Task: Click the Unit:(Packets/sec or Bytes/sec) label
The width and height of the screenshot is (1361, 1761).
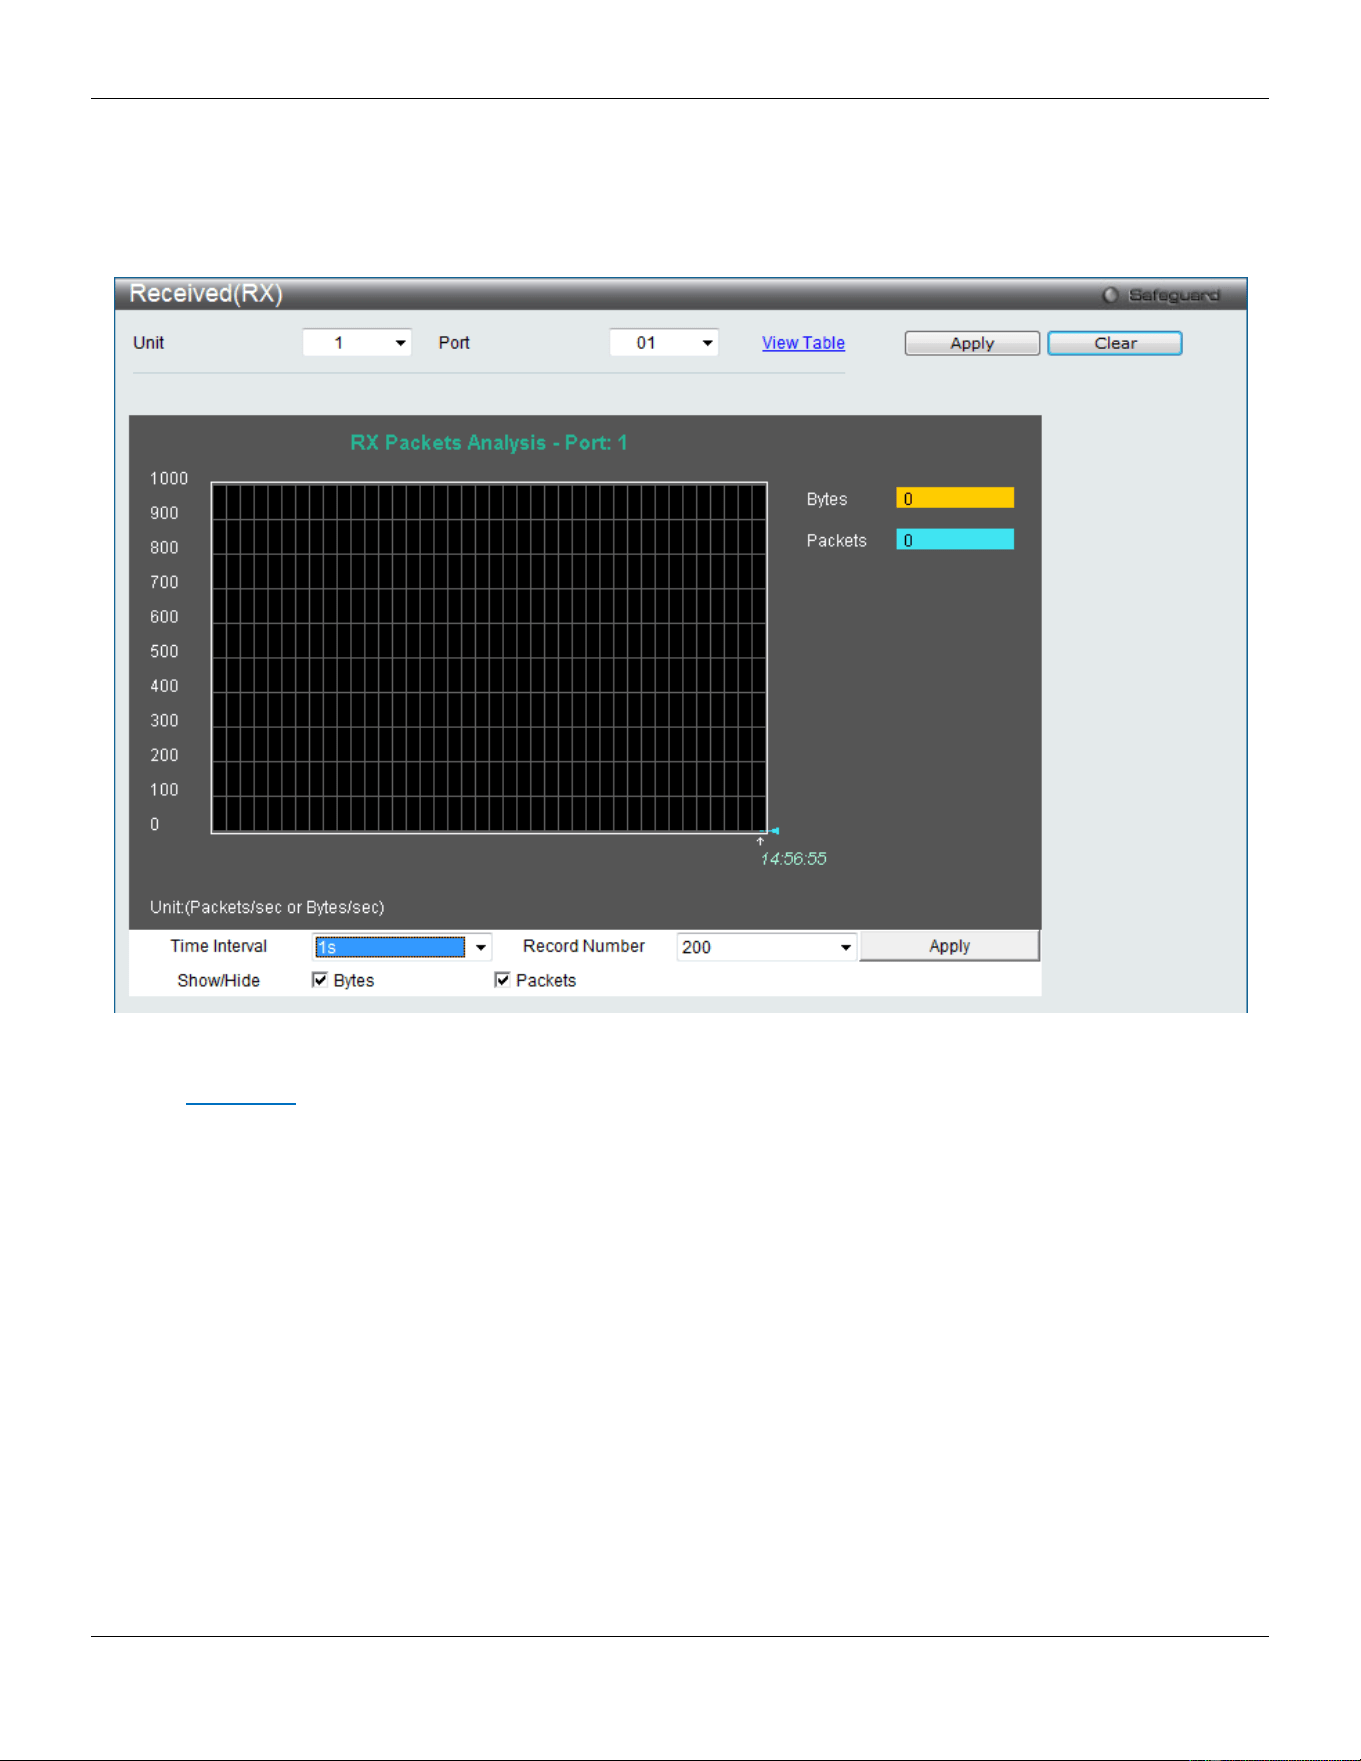Action: (267, 907)
